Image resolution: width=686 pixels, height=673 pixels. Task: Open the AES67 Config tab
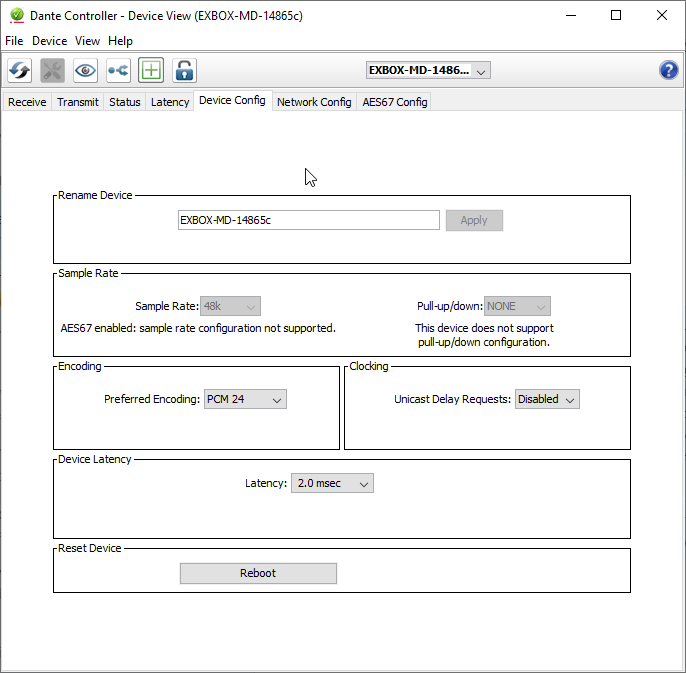(395, 102)
